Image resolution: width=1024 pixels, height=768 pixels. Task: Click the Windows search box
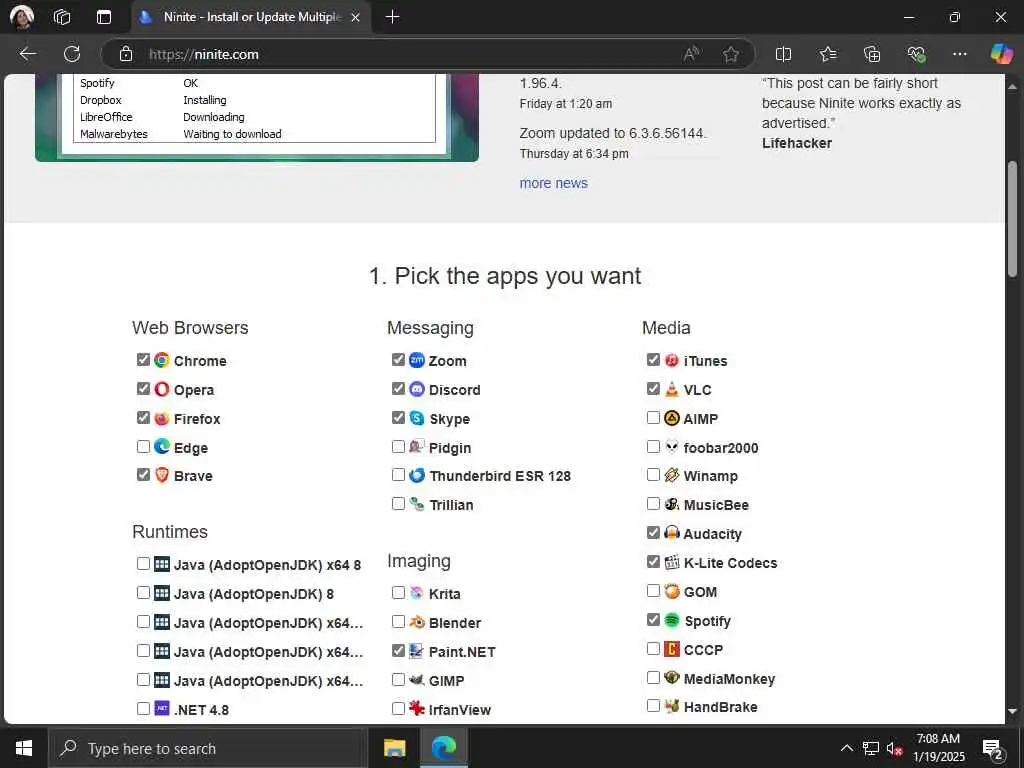[x=208, y=748]
